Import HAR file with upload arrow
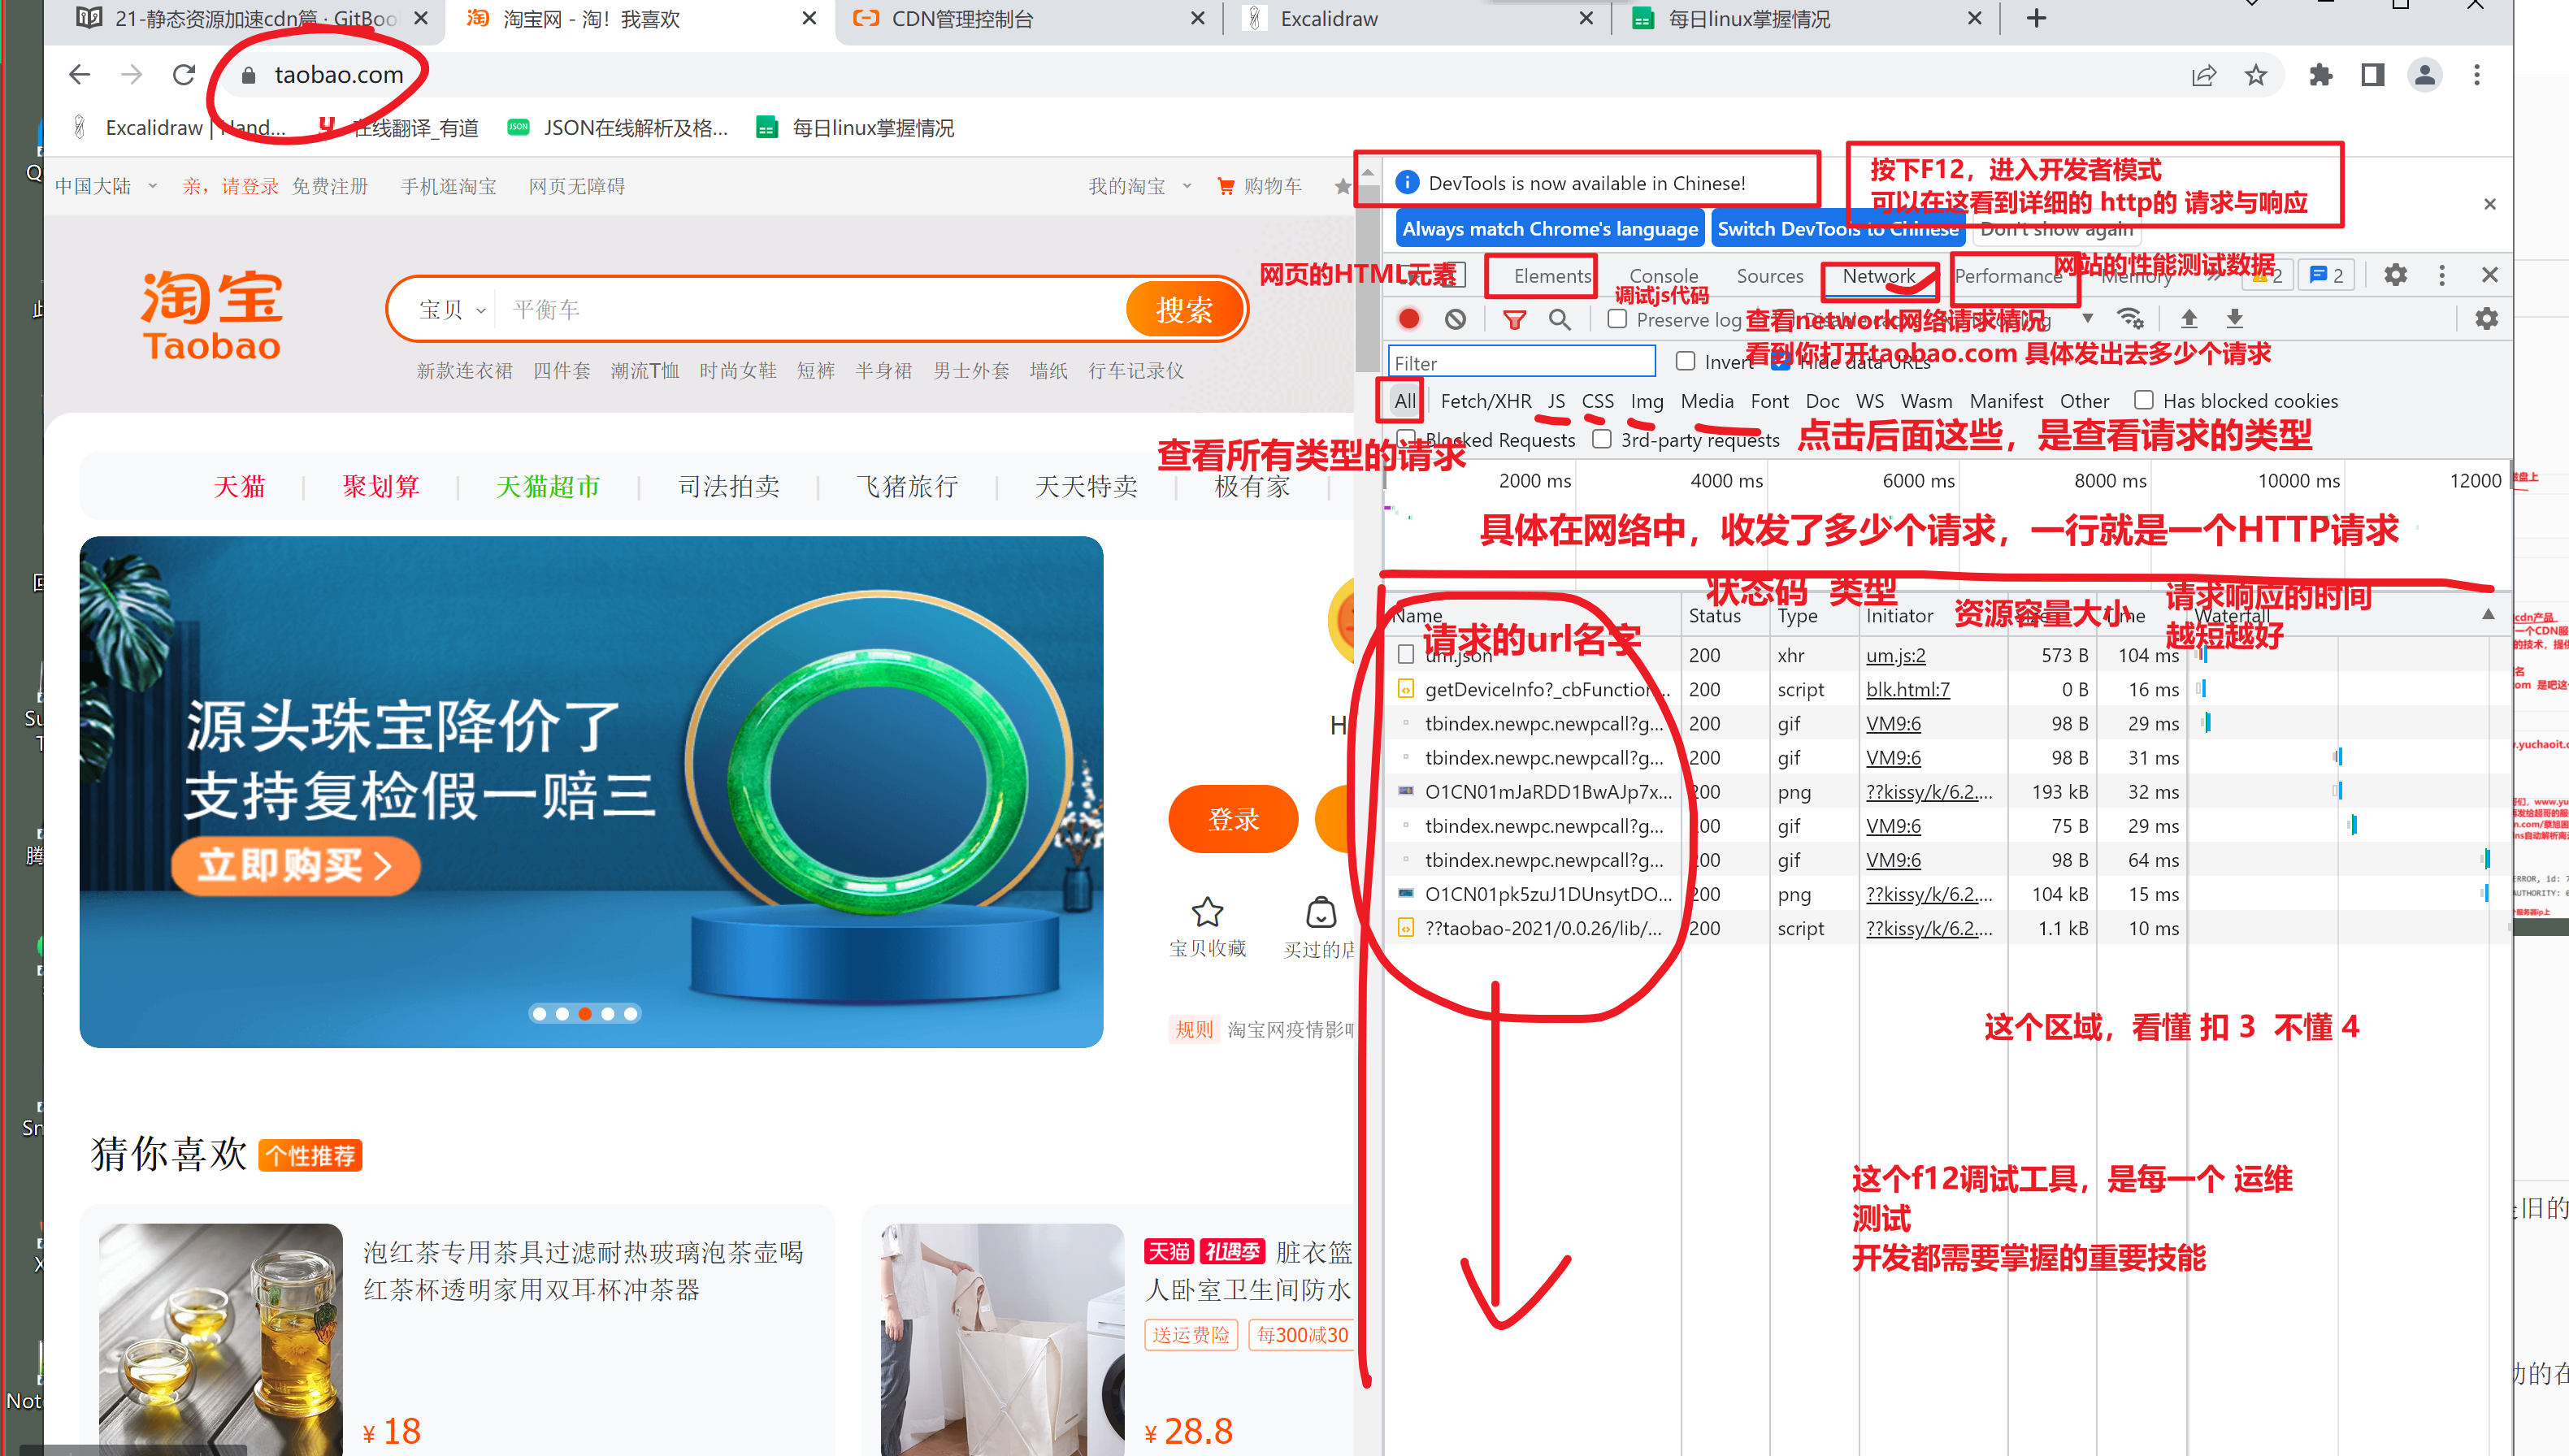Image resolution: width=2569 pixels, height=1456 pixels. pyautogui.click(x=2188, y=319)
